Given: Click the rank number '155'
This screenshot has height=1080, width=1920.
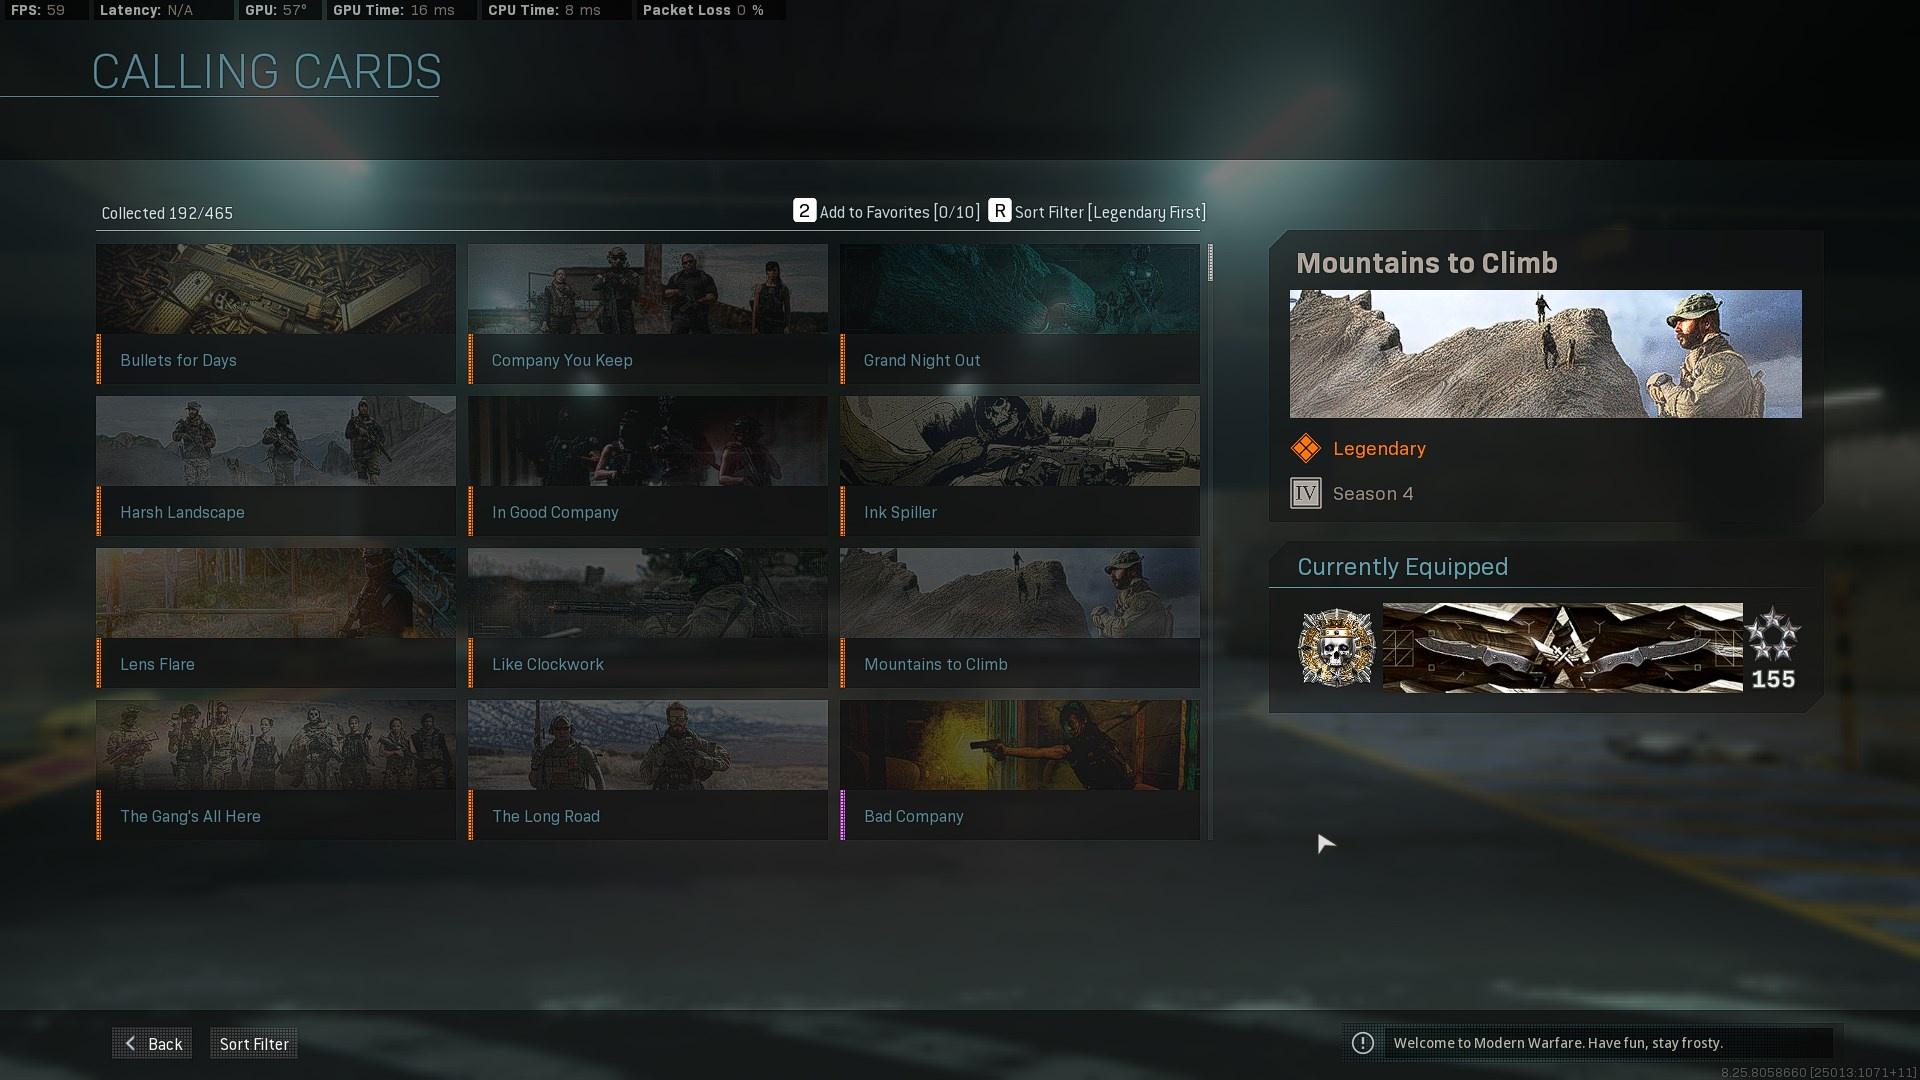Looking at the screenshot, I should tap(1773, 679).
